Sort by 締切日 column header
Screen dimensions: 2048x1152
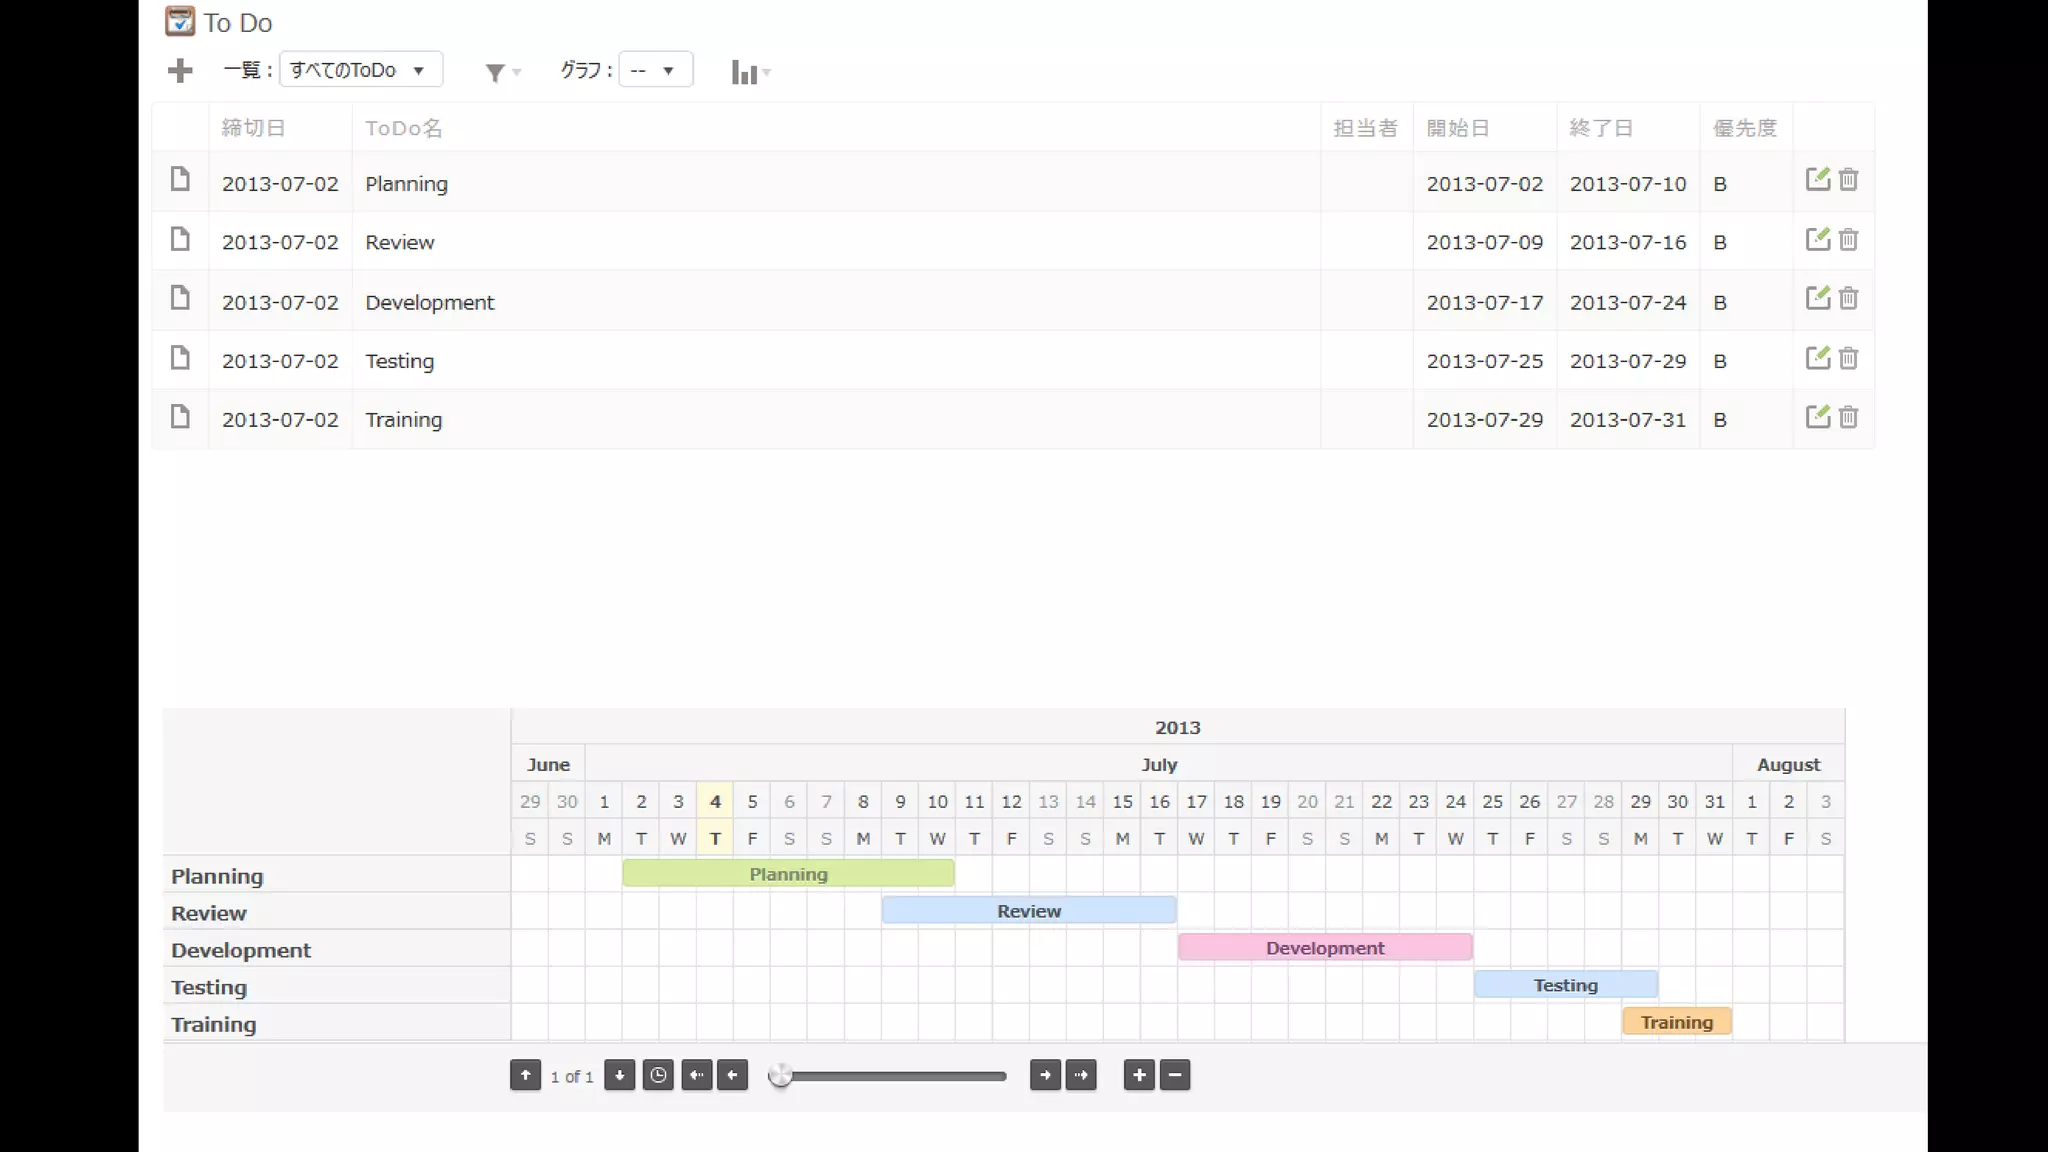[253, 128]
